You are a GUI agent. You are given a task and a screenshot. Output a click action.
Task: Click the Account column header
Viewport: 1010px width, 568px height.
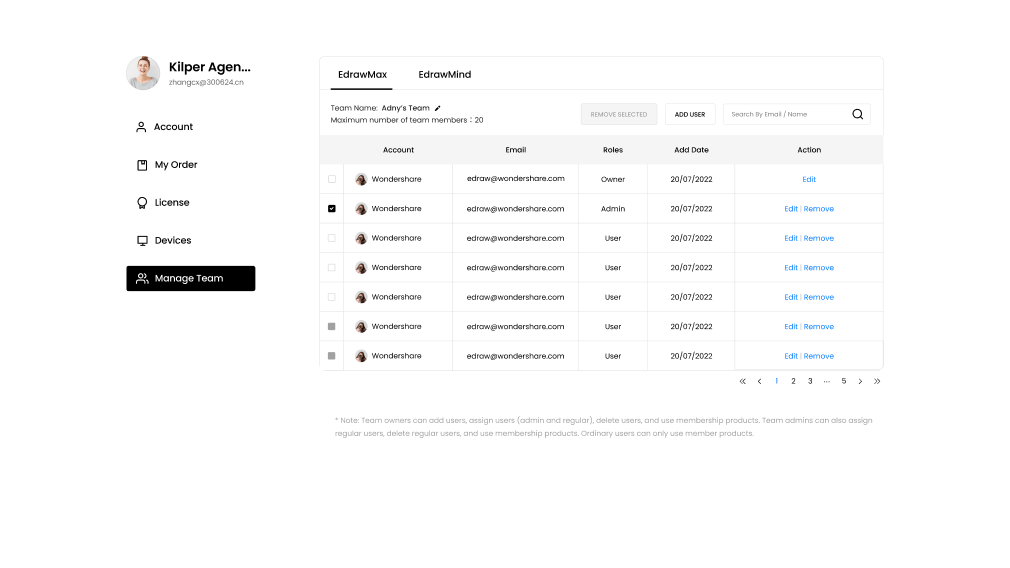pyautogui.click(x=398, y=150)
